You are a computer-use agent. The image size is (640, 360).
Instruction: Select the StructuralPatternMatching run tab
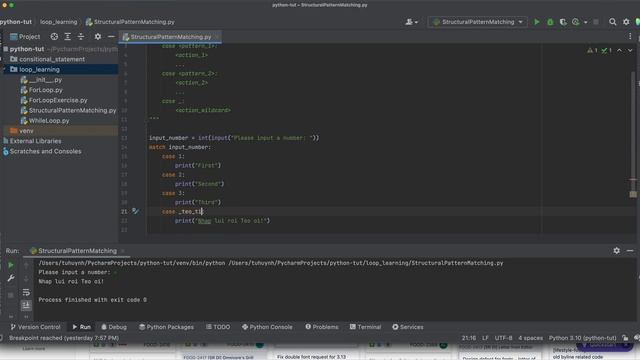(77, 251)
